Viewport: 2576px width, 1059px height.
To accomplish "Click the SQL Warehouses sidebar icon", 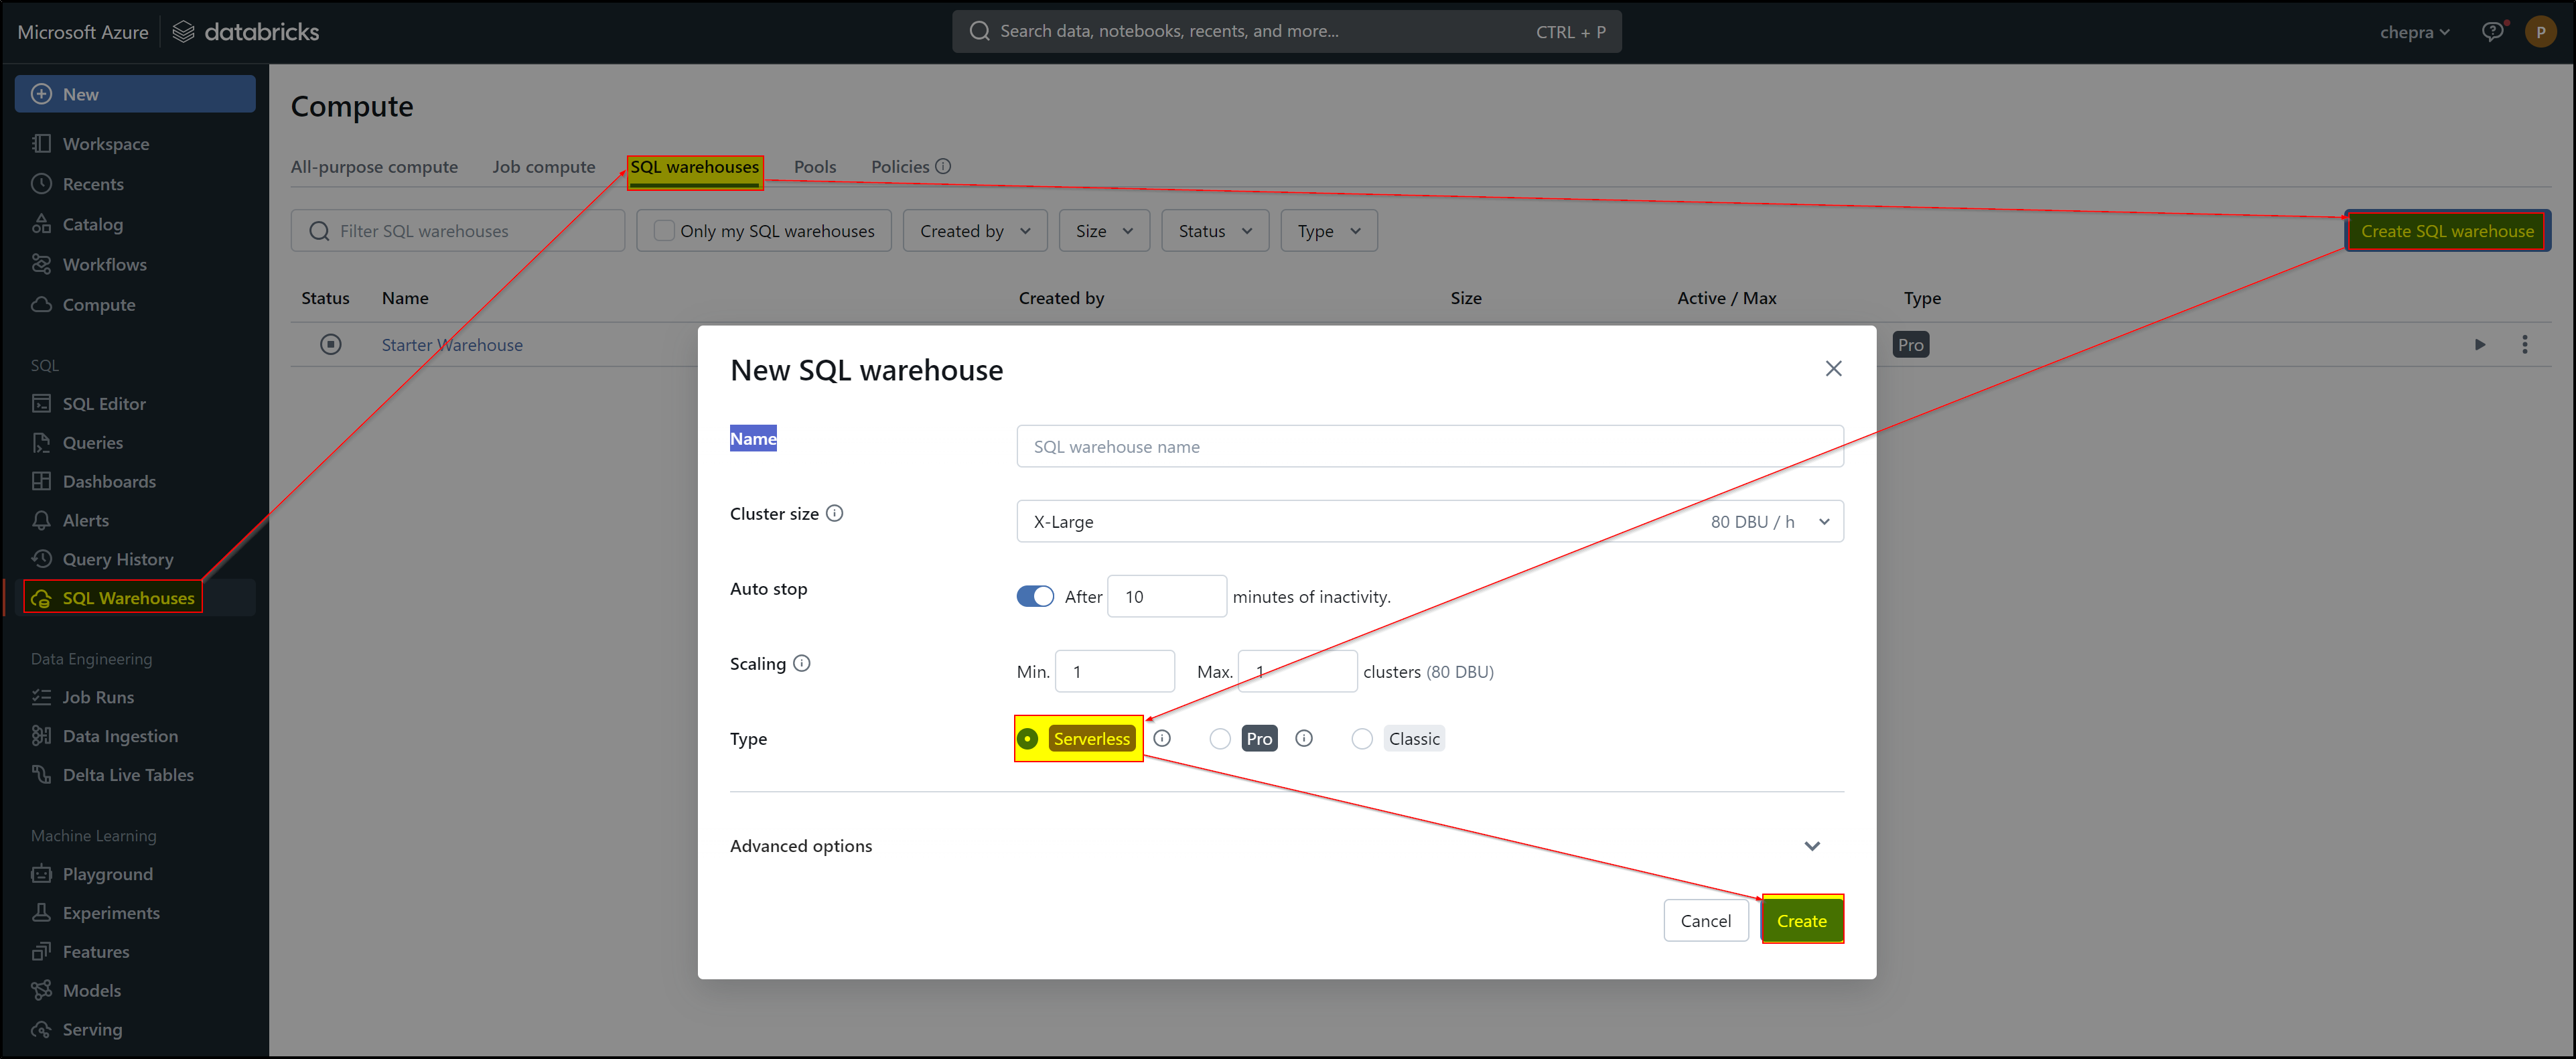I will pos(41,598).
